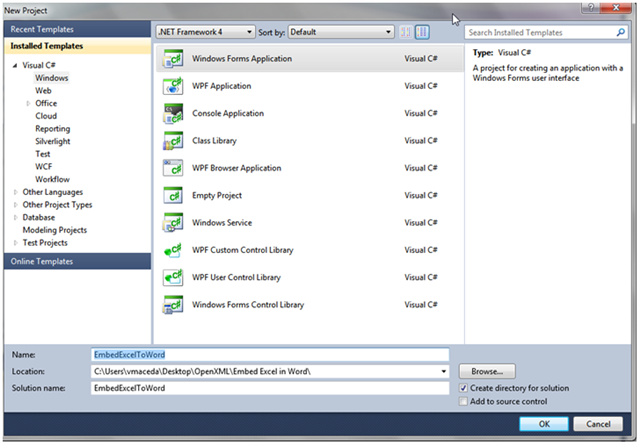The width and height of the screenshot is (640, 445).
Task: Click the Windows Forms Control Library icon
Action: tap(173, 305)
